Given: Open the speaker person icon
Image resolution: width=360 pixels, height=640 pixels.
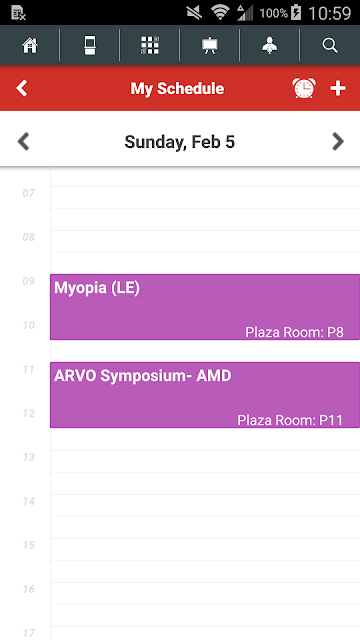Looking at the screenshot, I should pos(270,45).
